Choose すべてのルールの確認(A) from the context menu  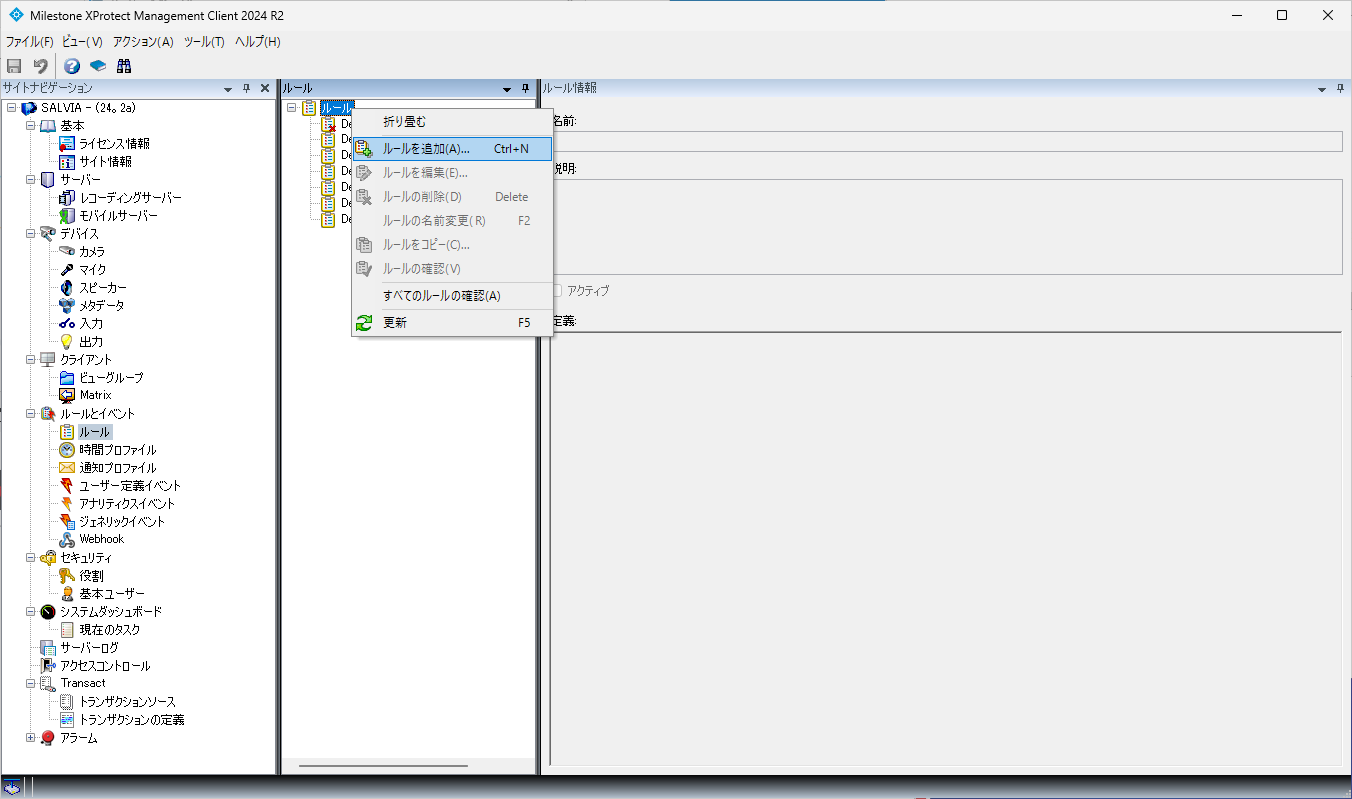point(441,296)
